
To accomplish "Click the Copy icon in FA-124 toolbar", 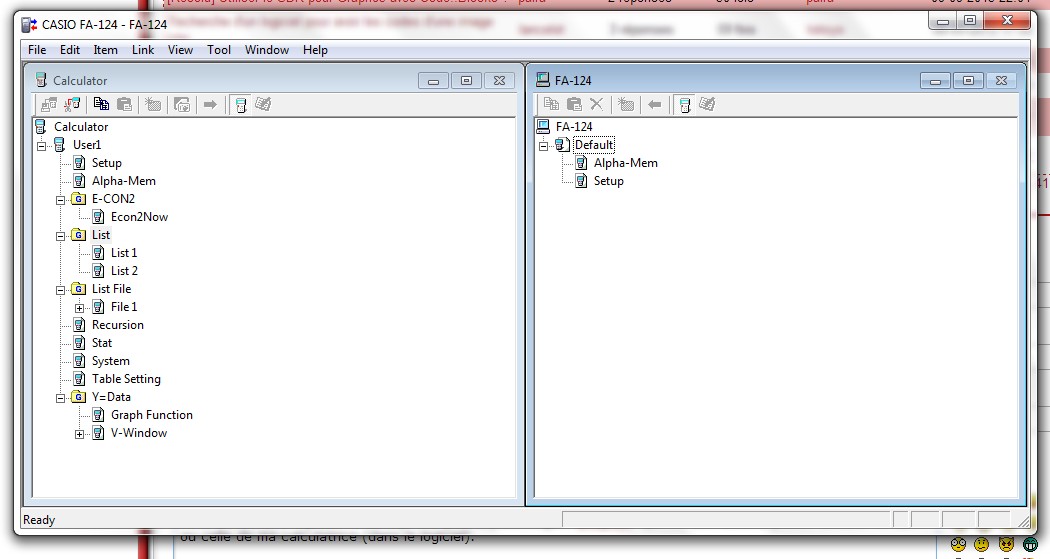I will (551, 104).
